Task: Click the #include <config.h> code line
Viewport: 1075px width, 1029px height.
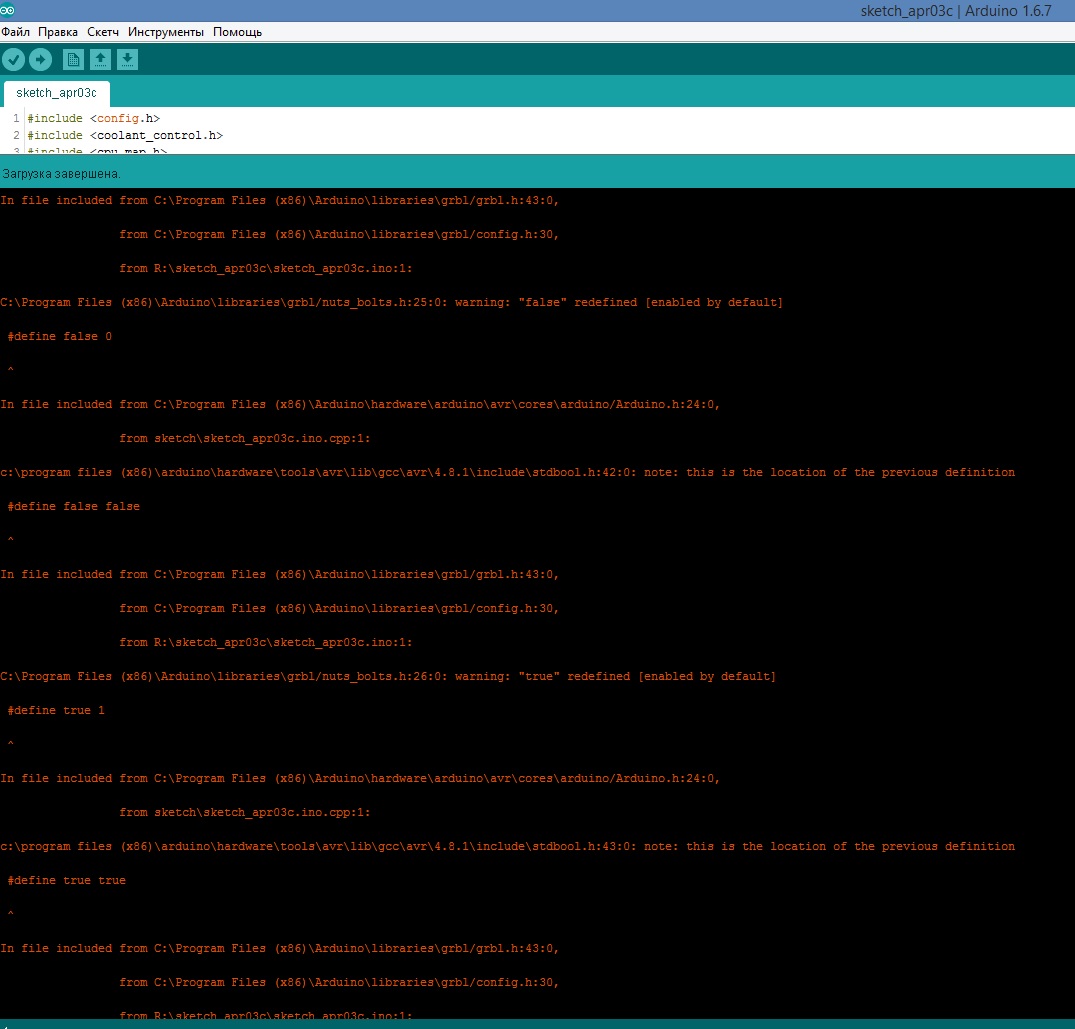Action: point(93,119)
